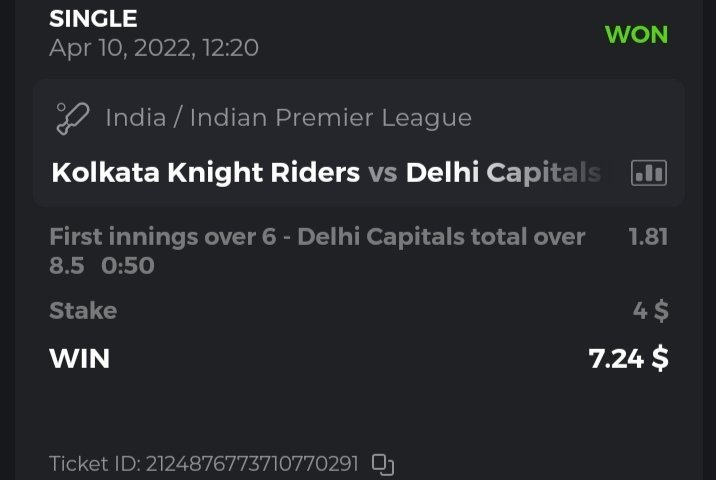Viewport: 716px width, 480px height.
Task: Copy the Ticket ID using copy icon
Action: pyautogui.click(x=383, y=464)
